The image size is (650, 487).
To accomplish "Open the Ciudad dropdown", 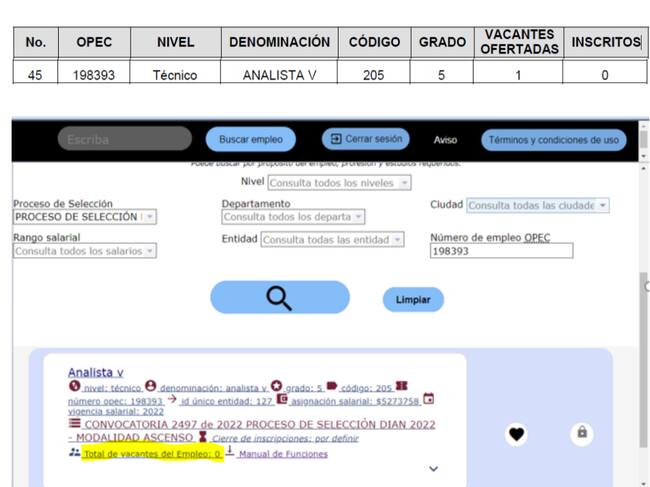I will coord(537,205).
